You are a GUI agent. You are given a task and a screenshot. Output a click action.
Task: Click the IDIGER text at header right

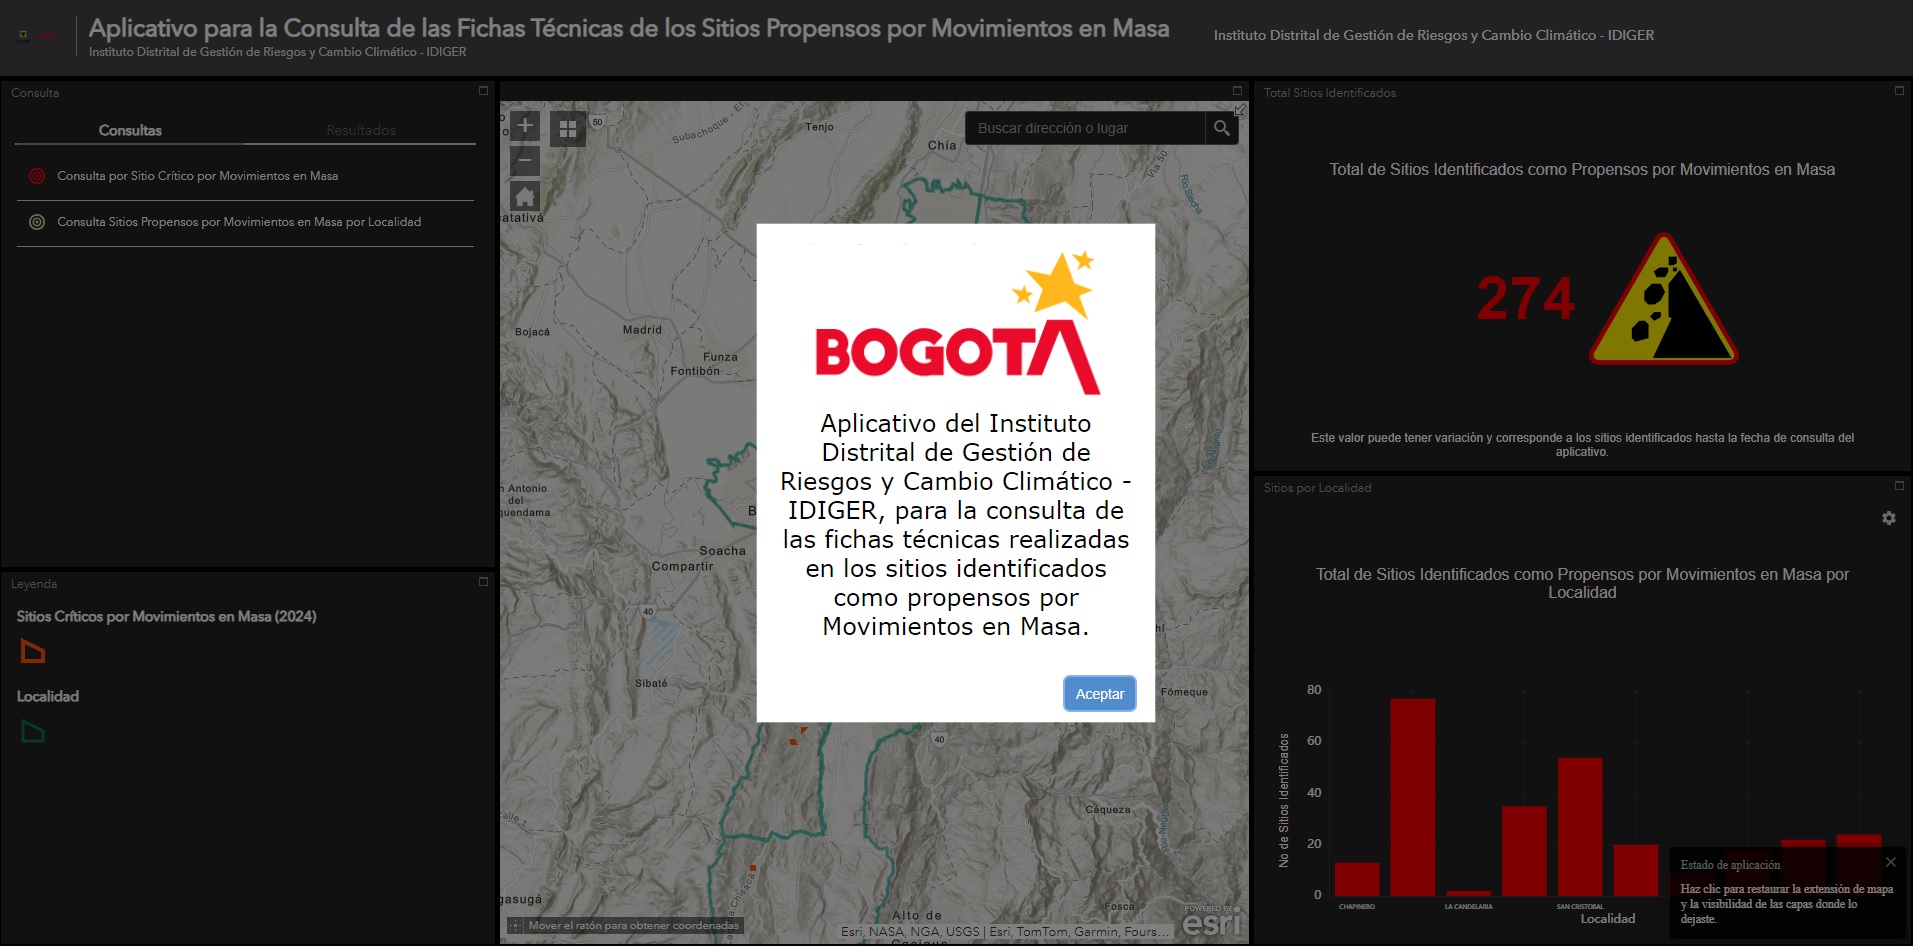click(x=1434, y=35)
